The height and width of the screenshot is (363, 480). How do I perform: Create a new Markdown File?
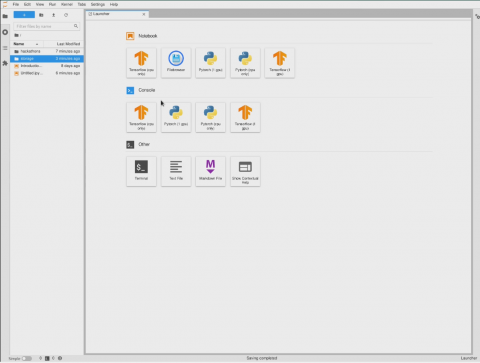click(210, 171)
